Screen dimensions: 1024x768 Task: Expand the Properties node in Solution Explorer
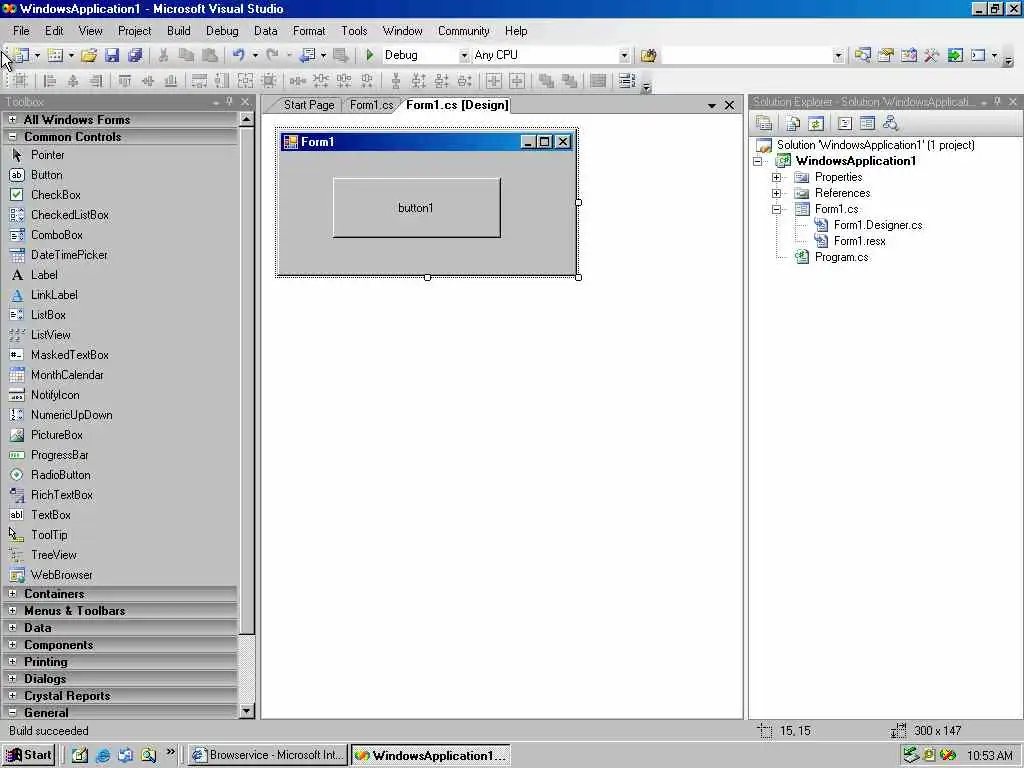[x=776, y=177]
